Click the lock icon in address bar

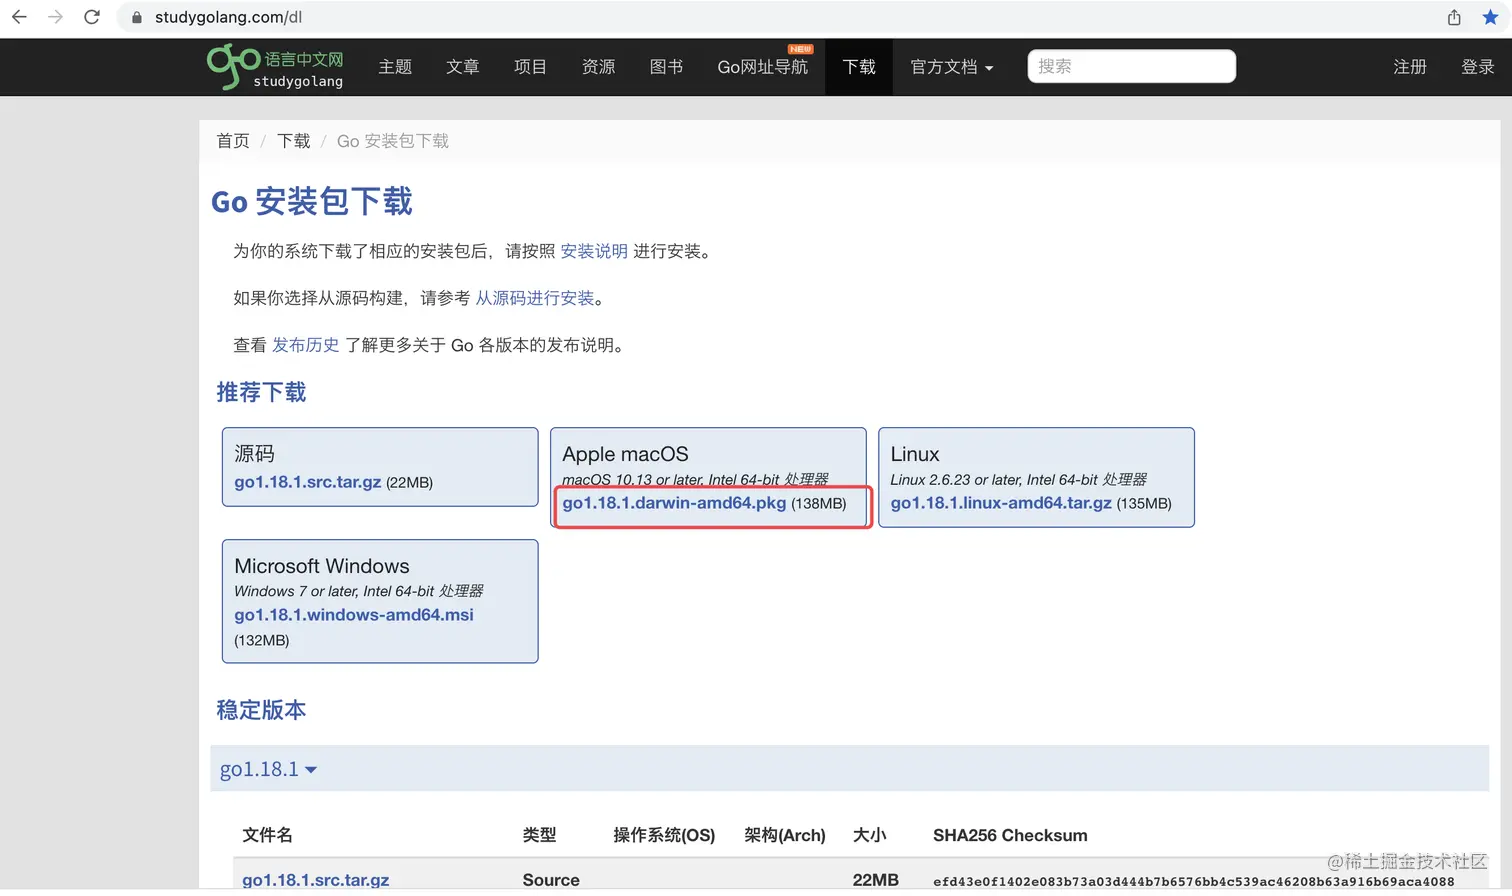click(137, 17)
